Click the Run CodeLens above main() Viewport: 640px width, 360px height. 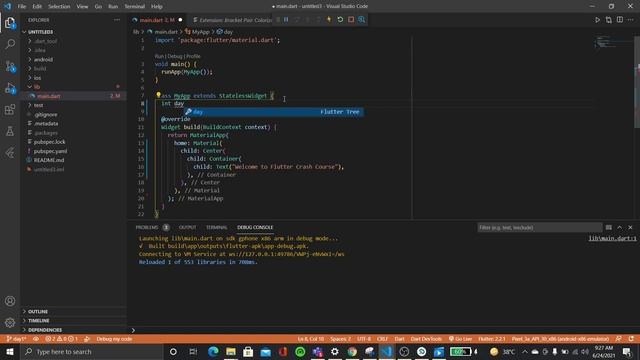[159, 56]
